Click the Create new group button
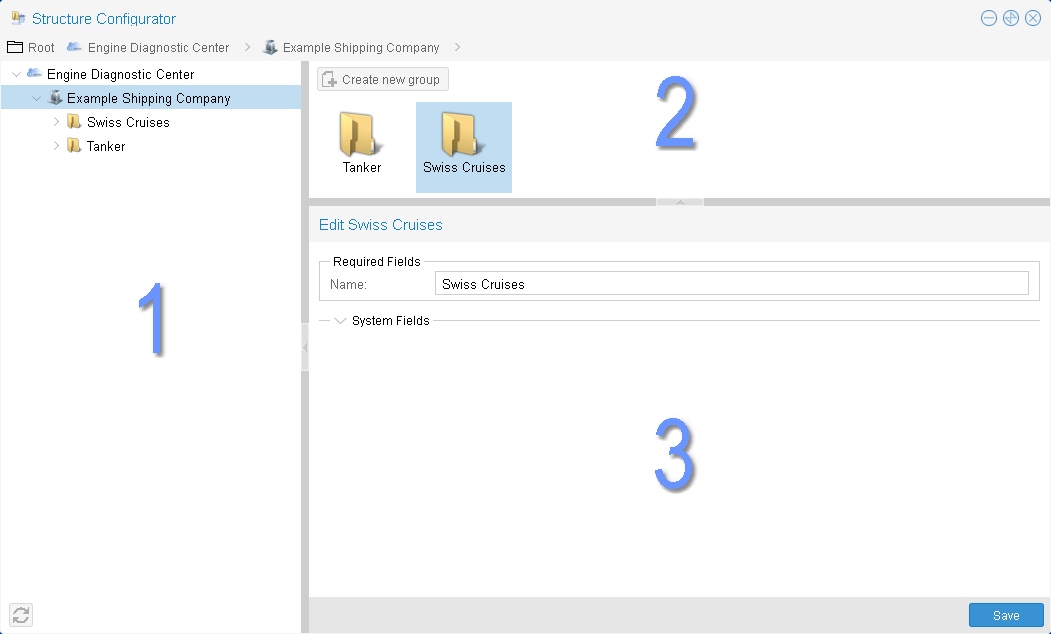The width and height of the screenshot is (1051, 634). (383, 79)
